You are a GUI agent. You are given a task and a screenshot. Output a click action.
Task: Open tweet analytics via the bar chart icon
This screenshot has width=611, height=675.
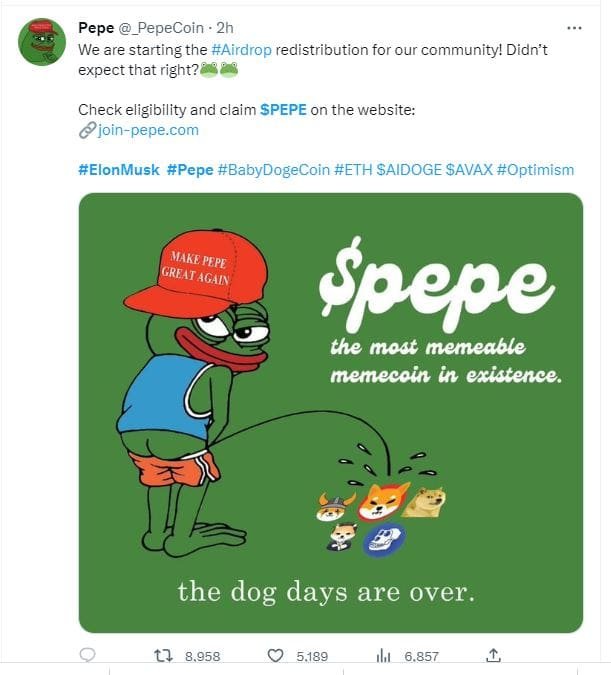(x=381, y=655)
